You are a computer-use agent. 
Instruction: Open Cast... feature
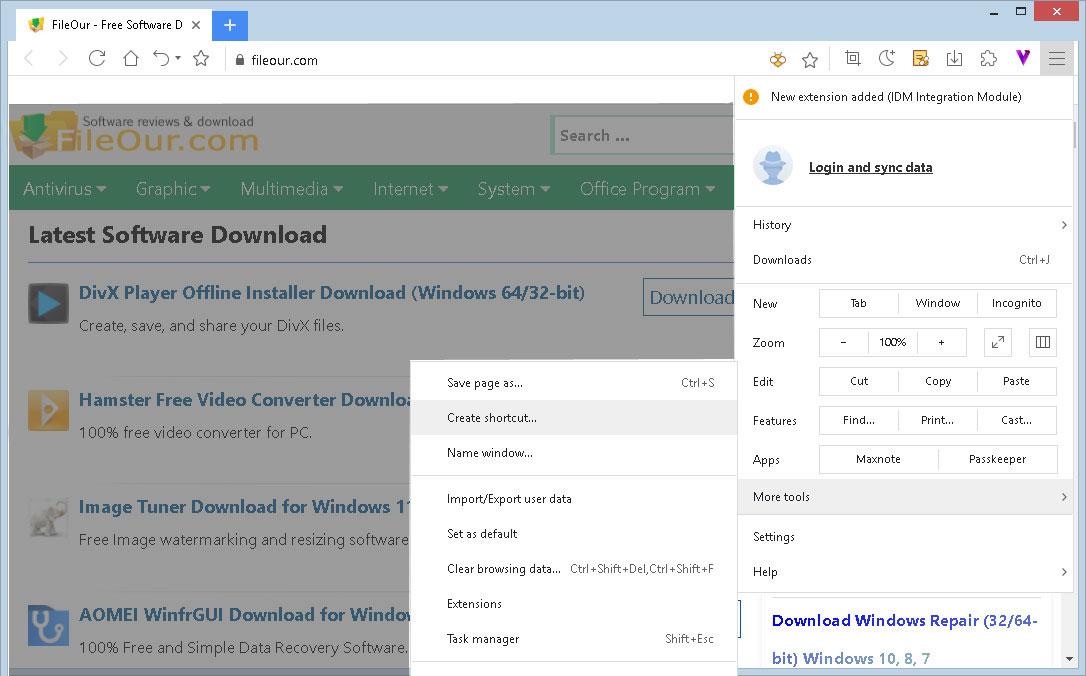[x=1017, y=420]
